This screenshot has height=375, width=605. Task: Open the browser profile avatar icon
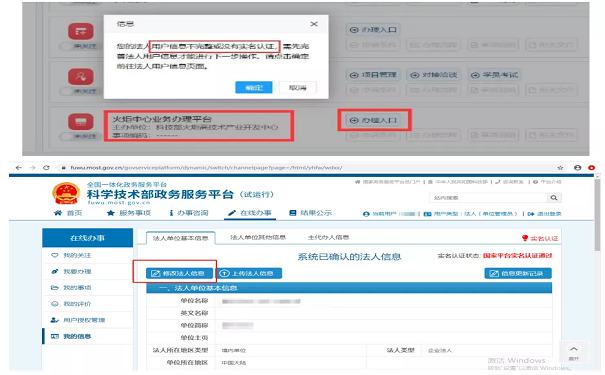[578, 168]
